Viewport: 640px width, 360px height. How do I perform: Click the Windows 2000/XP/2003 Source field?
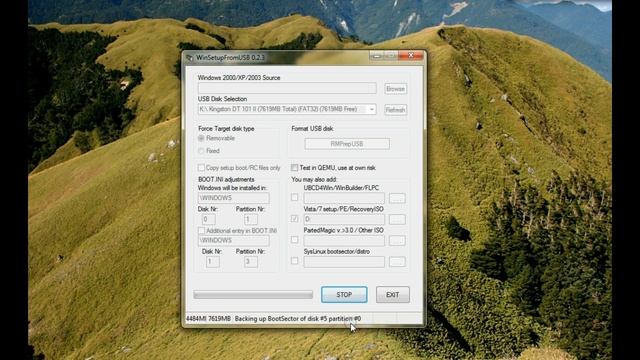coord(287,88)
